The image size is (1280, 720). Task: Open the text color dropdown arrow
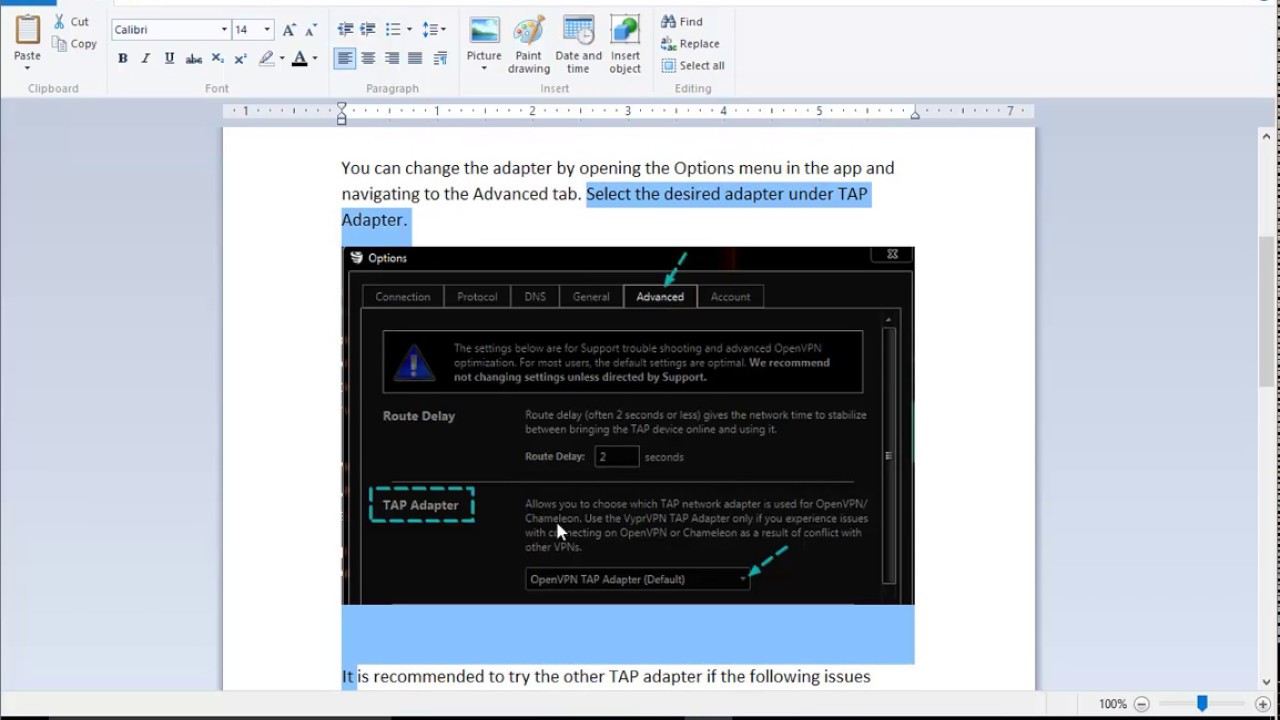[x=314, y=59]
